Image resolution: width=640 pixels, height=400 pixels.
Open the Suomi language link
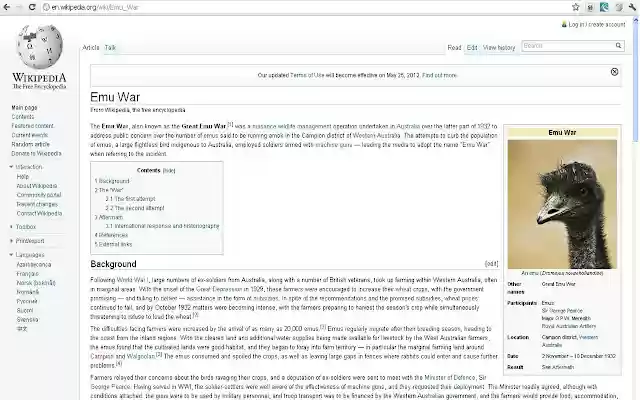[x=24, y=310]
